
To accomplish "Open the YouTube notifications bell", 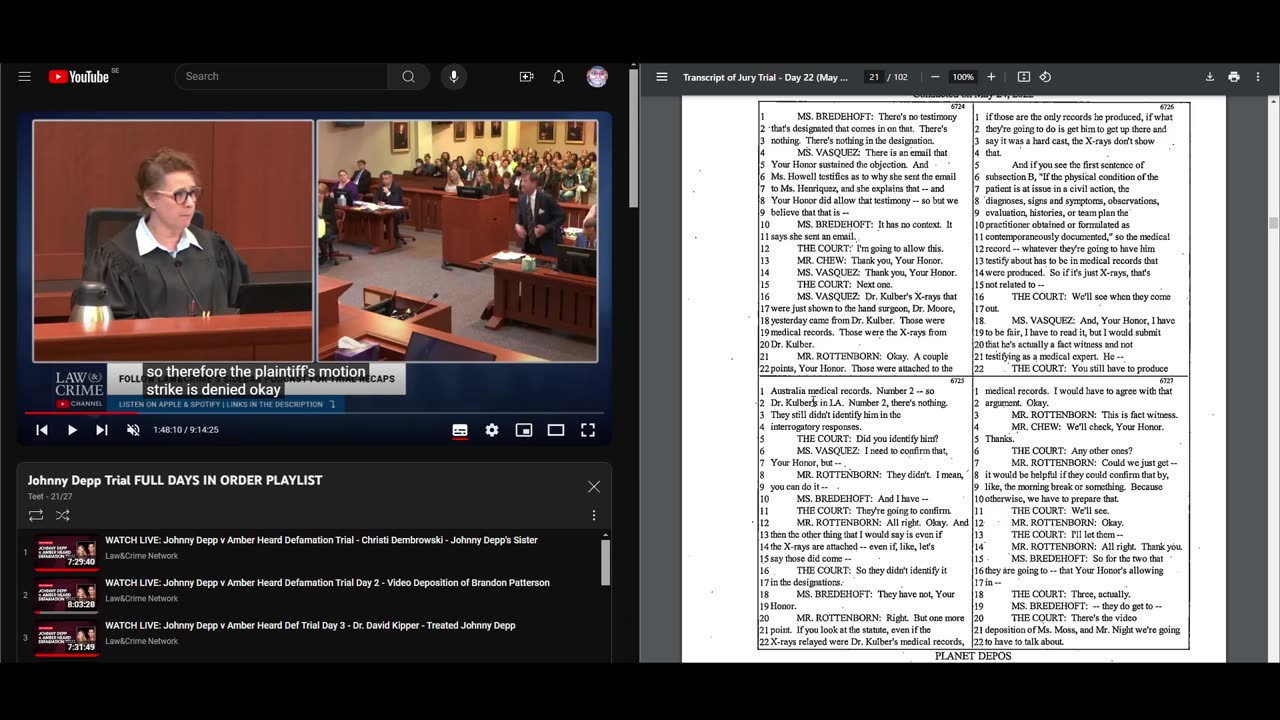I will pos(559,77).
